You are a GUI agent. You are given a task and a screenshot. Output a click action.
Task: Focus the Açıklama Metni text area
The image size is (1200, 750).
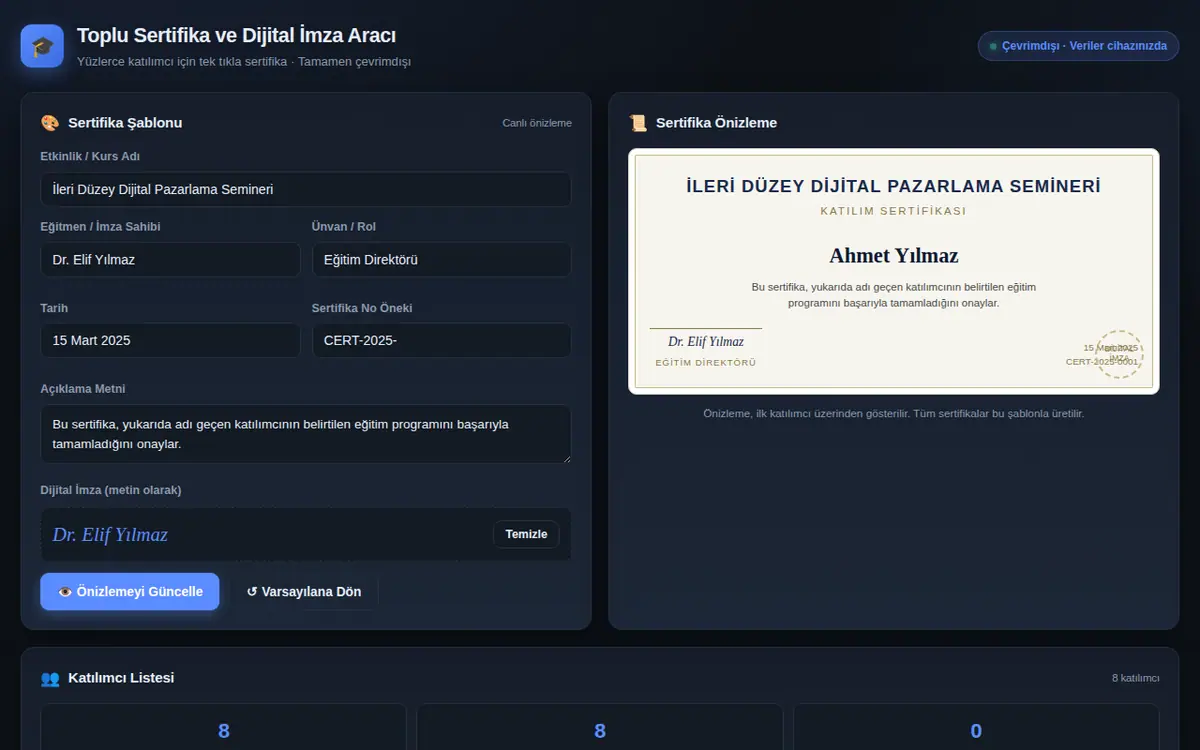[x=306, y=434]
